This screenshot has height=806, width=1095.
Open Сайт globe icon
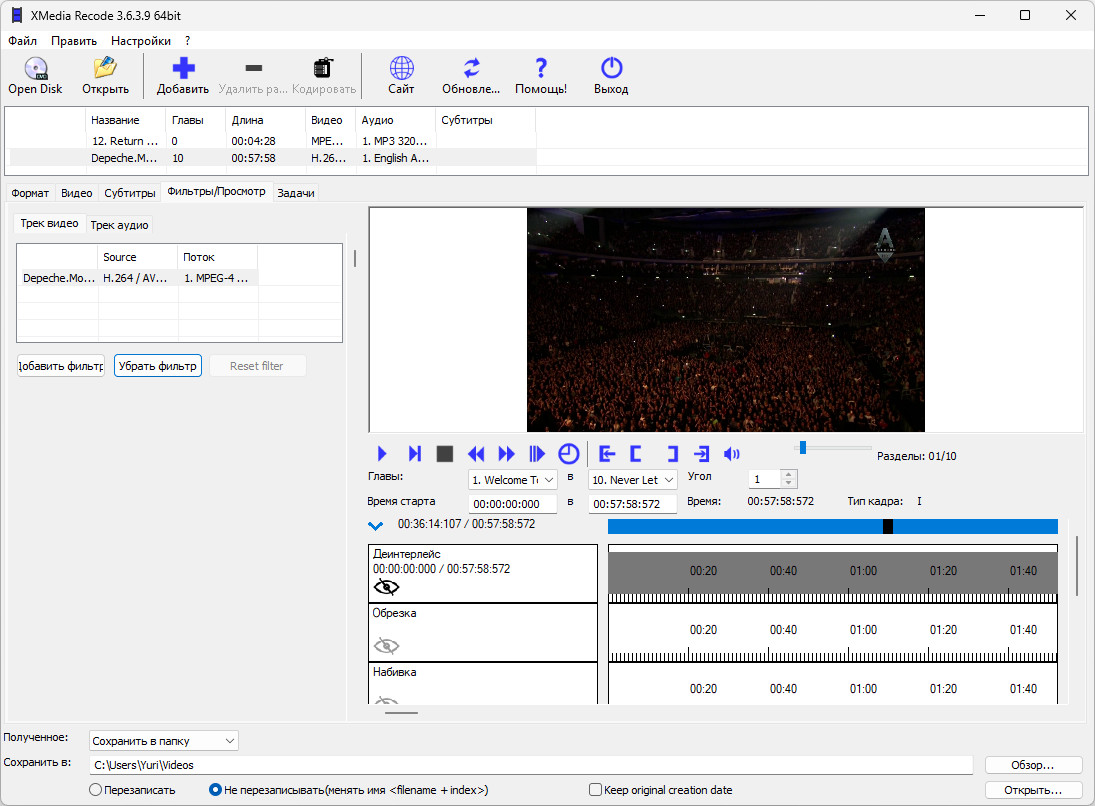pos(402,68)
